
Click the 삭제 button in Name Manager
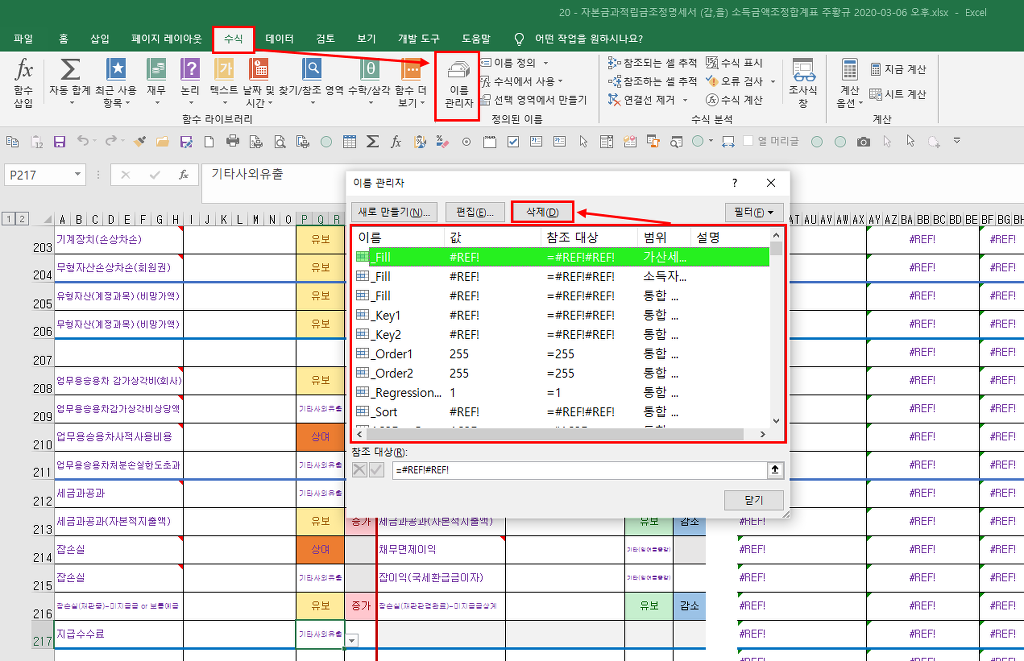tap(541, 212)
